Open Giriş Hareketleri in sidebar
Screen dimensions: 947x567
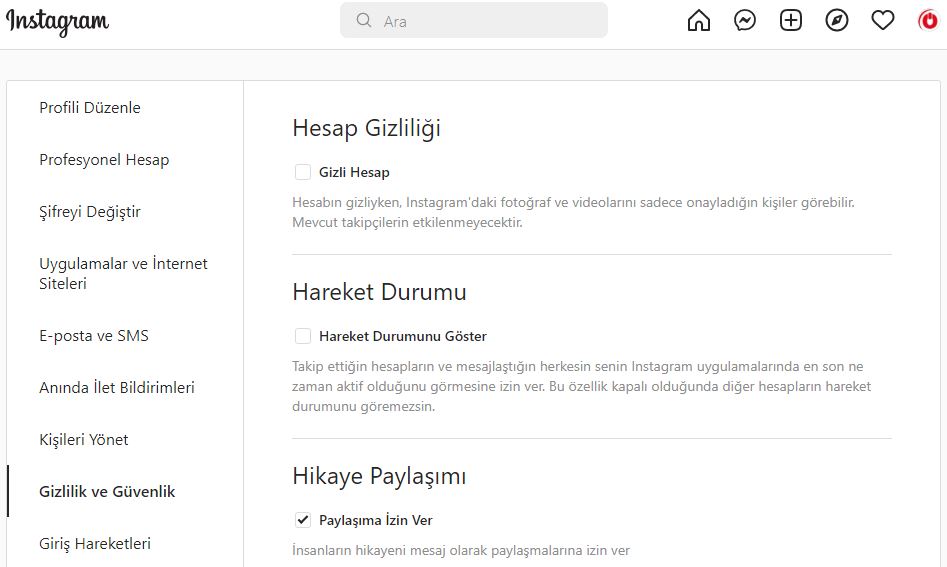(95, 544)
